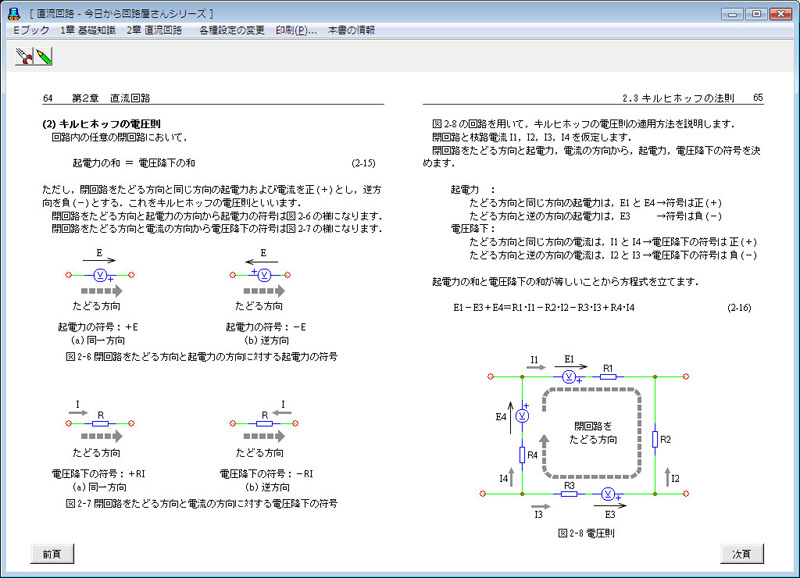
Task: Click the heading (2) キルヒホッフの電圧則
Action: pos(102,124)
